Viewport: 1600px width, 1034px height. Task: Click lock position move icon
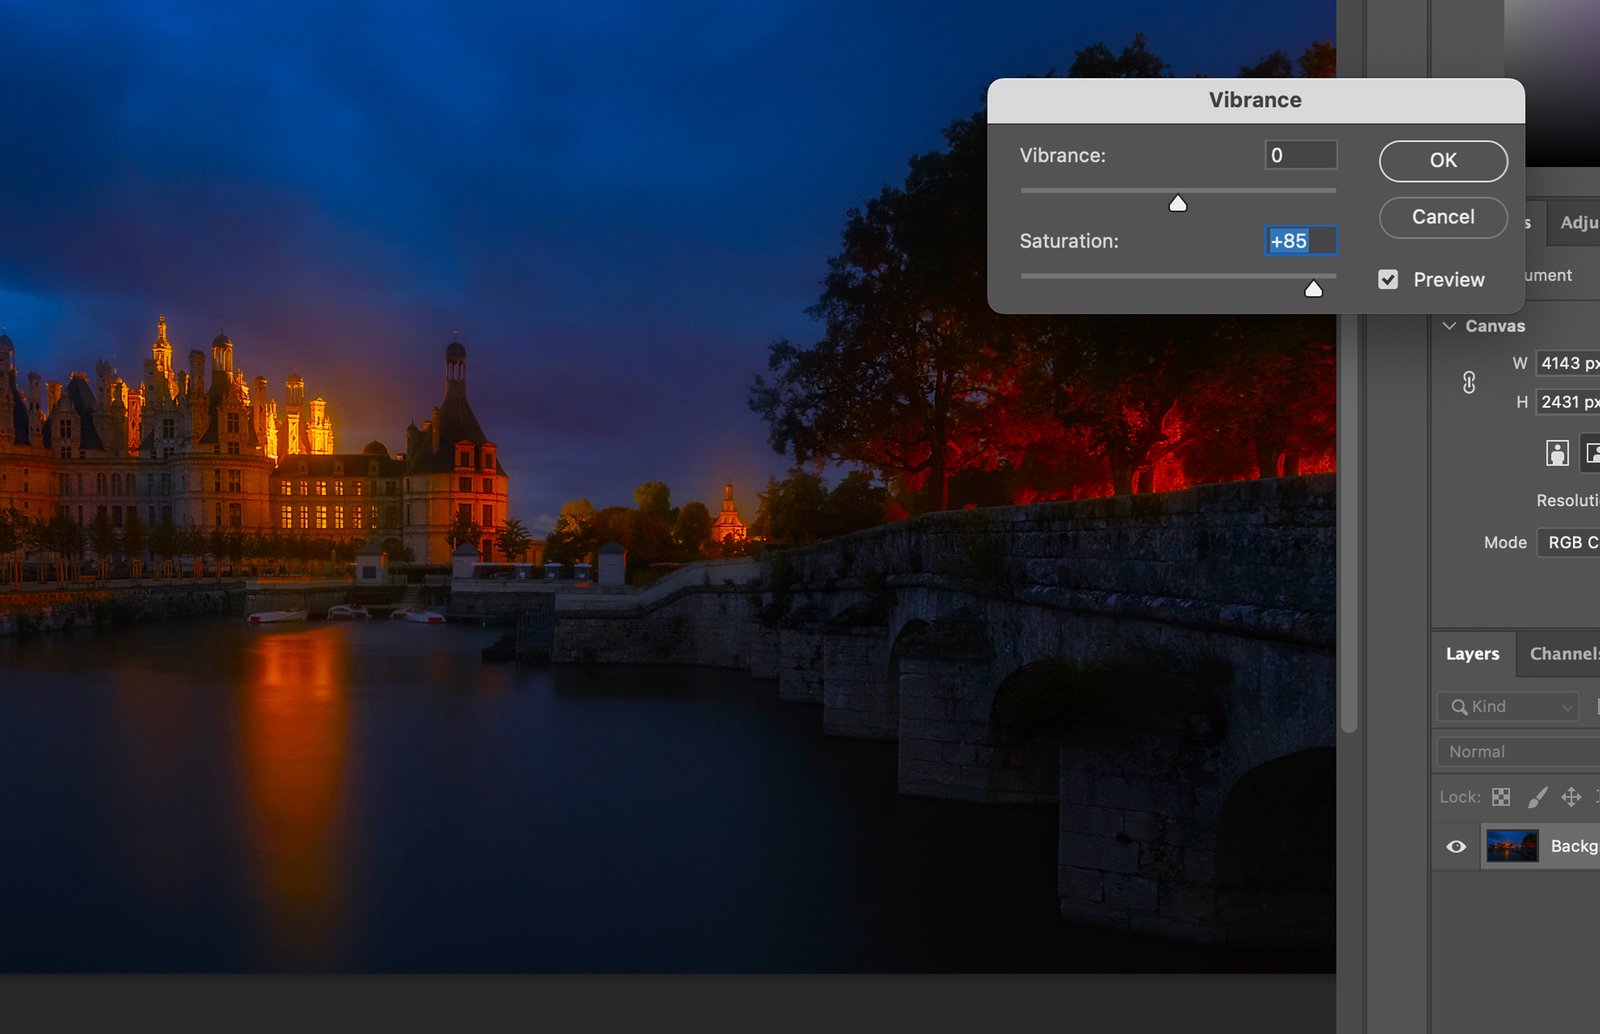point(1571,797)
